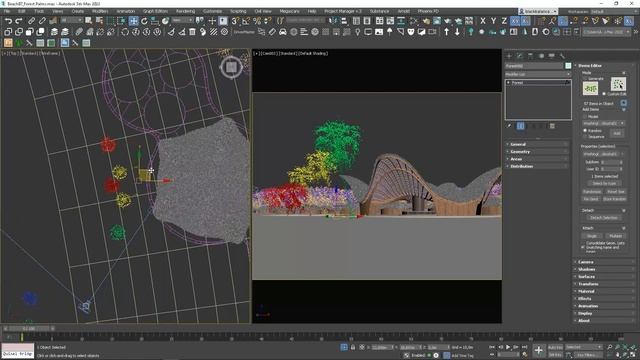The width and height of the screenshot is (640, 360).
Task: Restrict transform to X axis
Action: 483,20
